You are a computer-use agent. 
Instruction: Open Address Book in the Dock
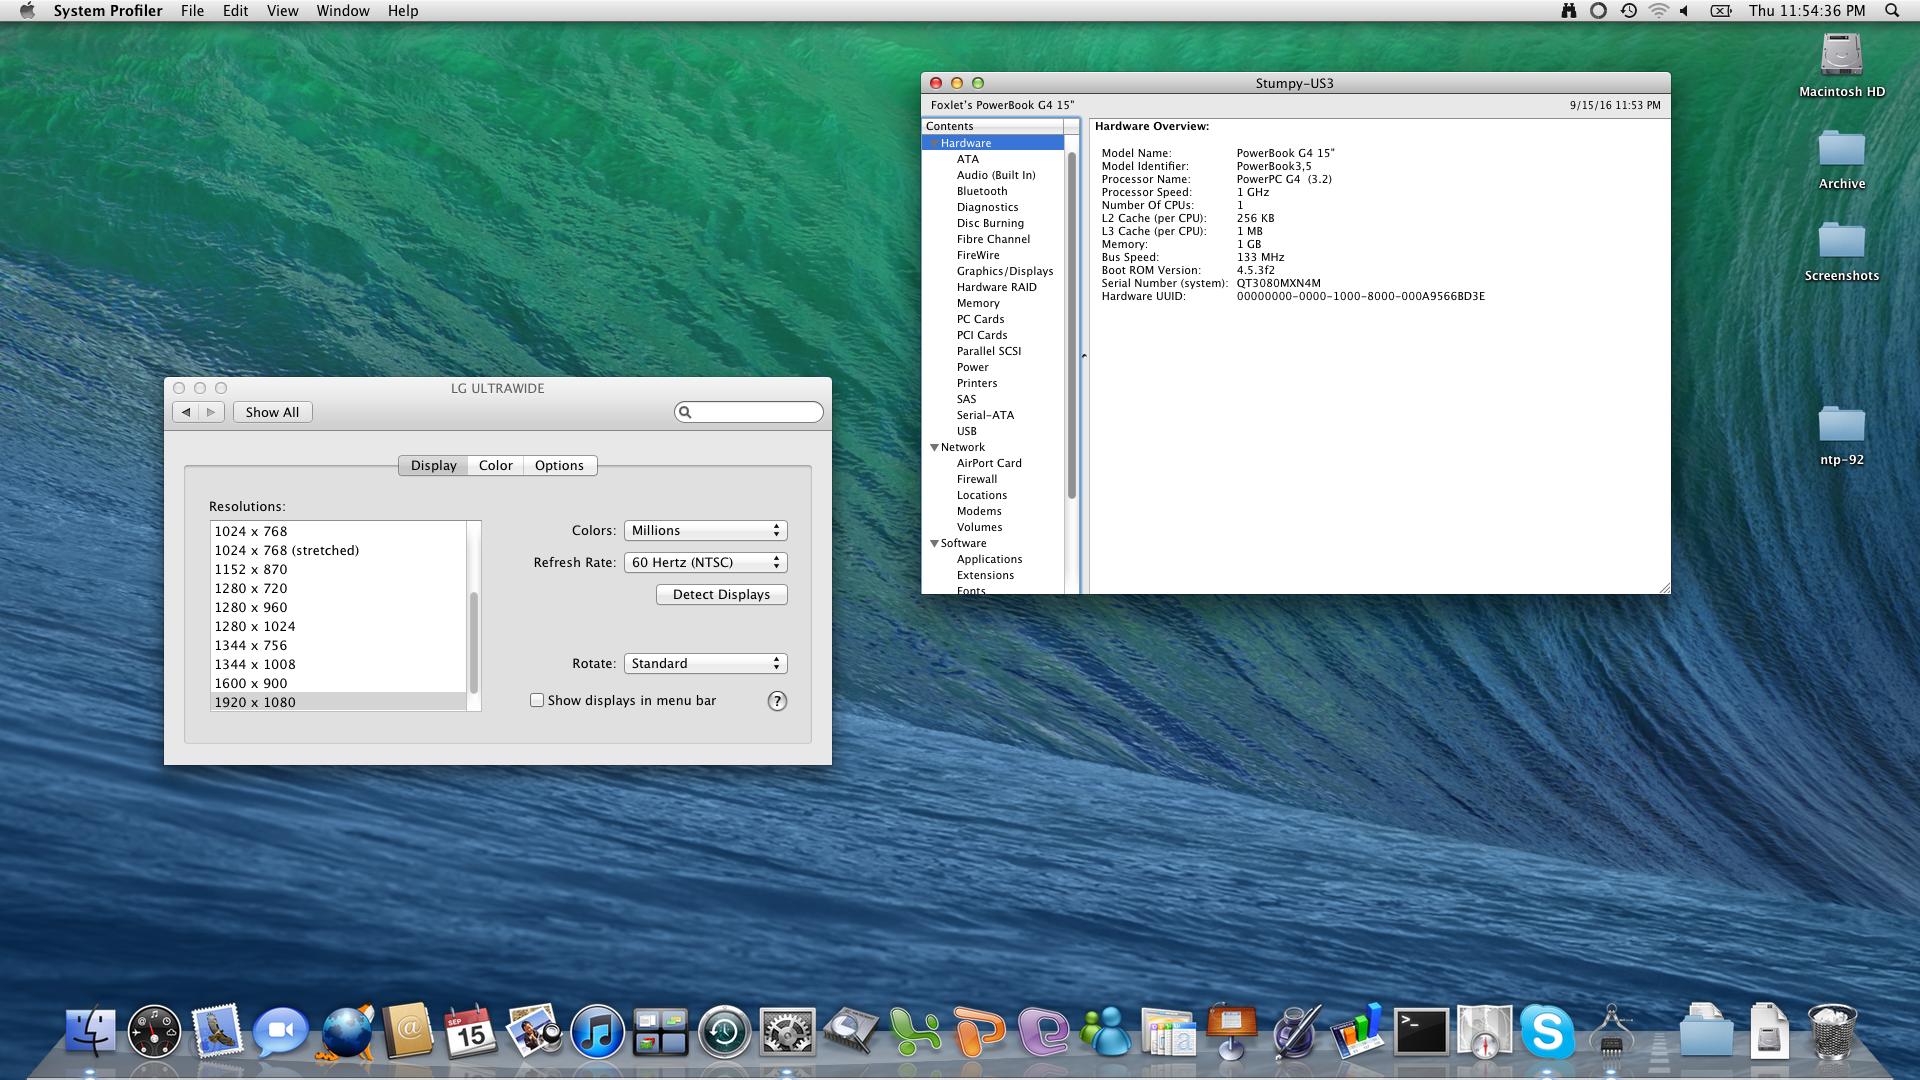pos(408,1033)
